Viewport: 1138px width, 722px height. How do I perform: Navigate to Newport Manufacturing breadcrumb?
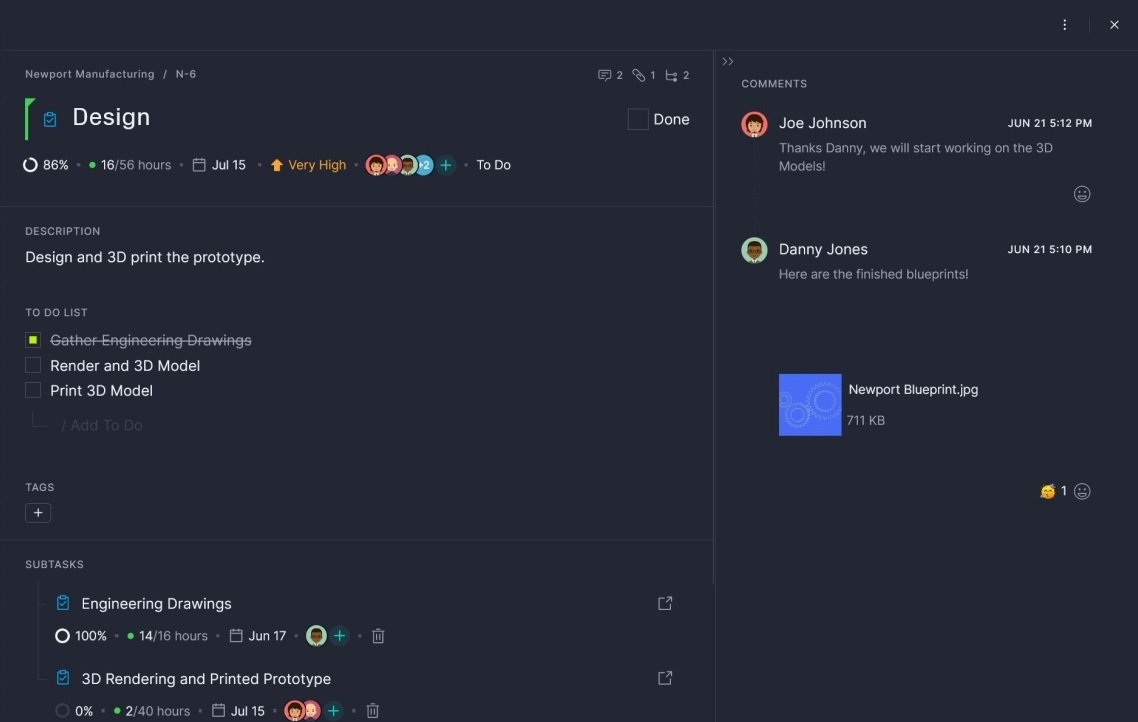click(88, 73)
